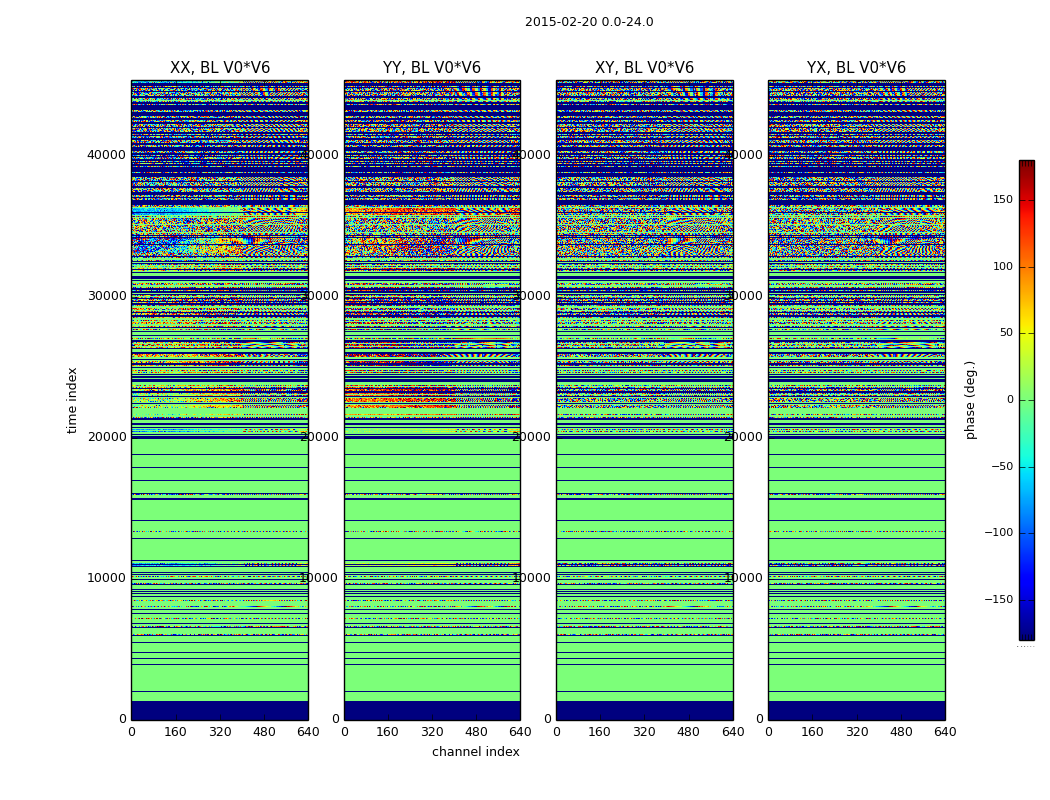
Task: Click the '10000' y-tick of the XX panel
Action: pos(106,578)
